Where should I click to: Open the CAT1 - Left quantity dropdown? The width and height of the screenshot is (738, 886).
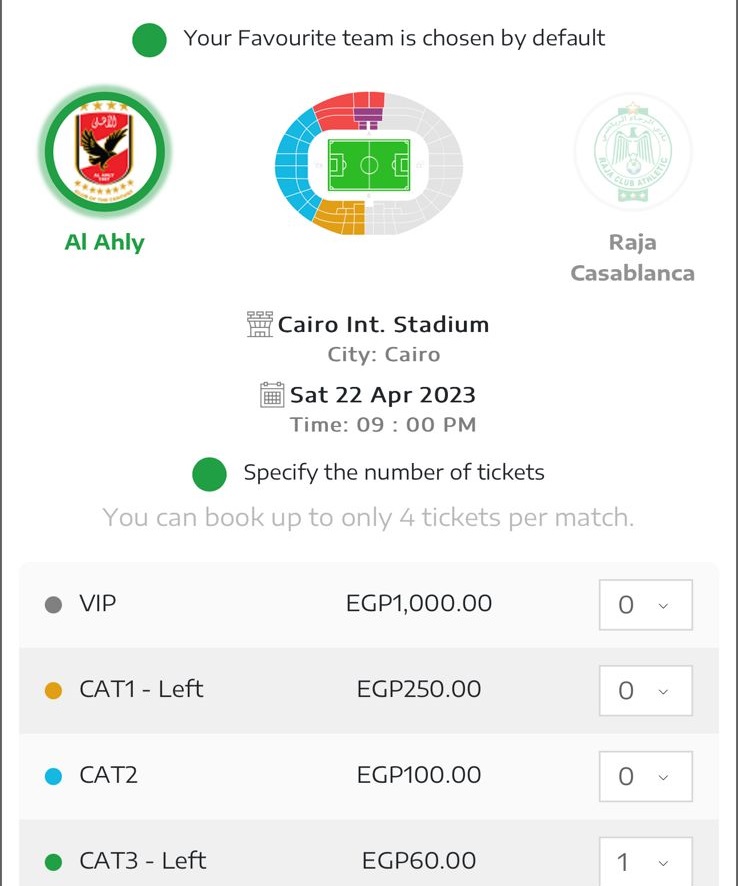coord(645,690)
